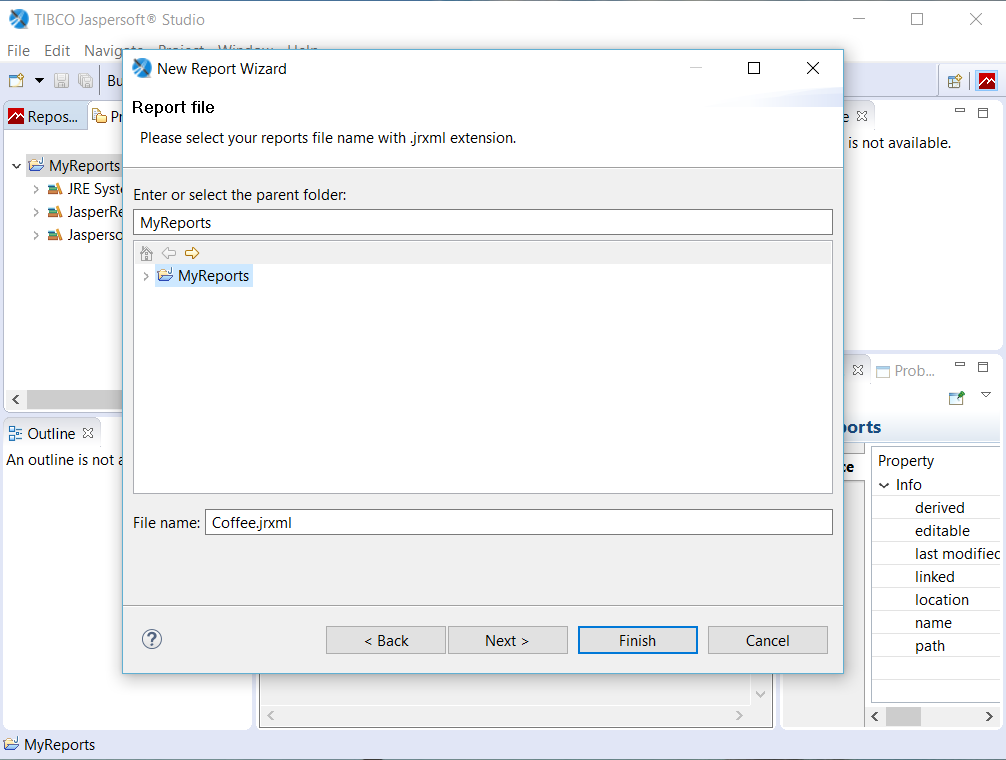Maximize the top-right view panel
Viewport: 1006px width, 760px height.
tap(983, 113)
